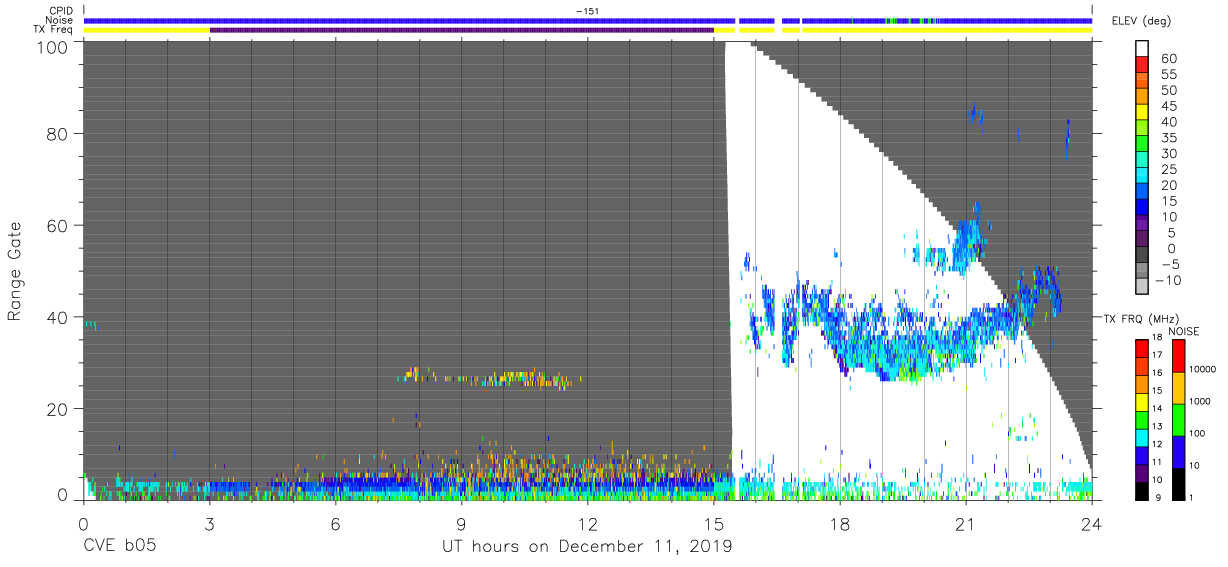
Task: Pick the red 55-60 segment of ELEV colorbar
Action: pos(1143,66)
